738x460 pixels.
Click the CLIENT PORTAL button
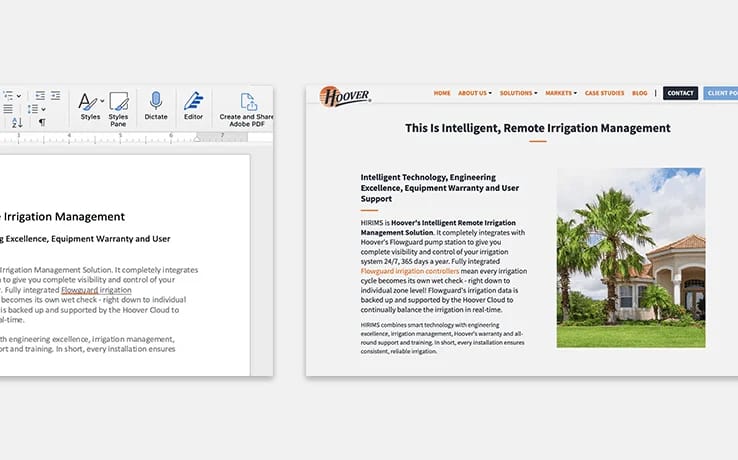tap(721, 93)
